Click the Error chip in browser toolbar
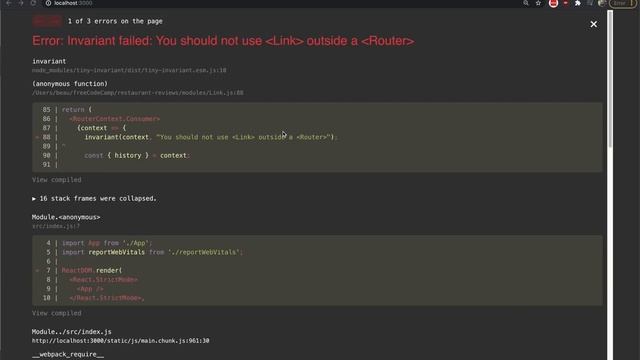Viewport: 640px width, 360px height. pos(622,3)
